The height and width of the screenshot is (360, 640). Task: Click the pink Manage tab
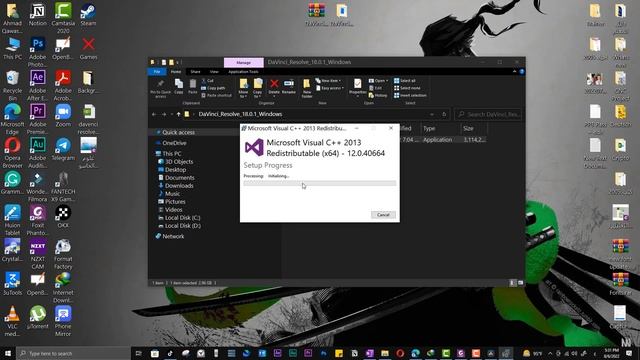(x=244, y=62)
